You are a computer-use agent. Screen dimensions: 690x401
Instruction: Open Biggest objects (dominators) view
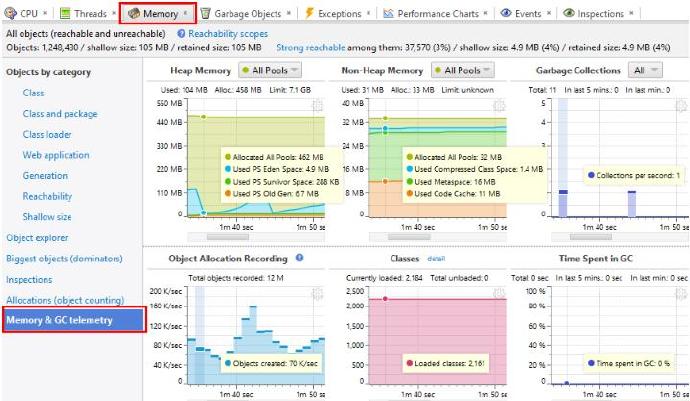[64, 258]
